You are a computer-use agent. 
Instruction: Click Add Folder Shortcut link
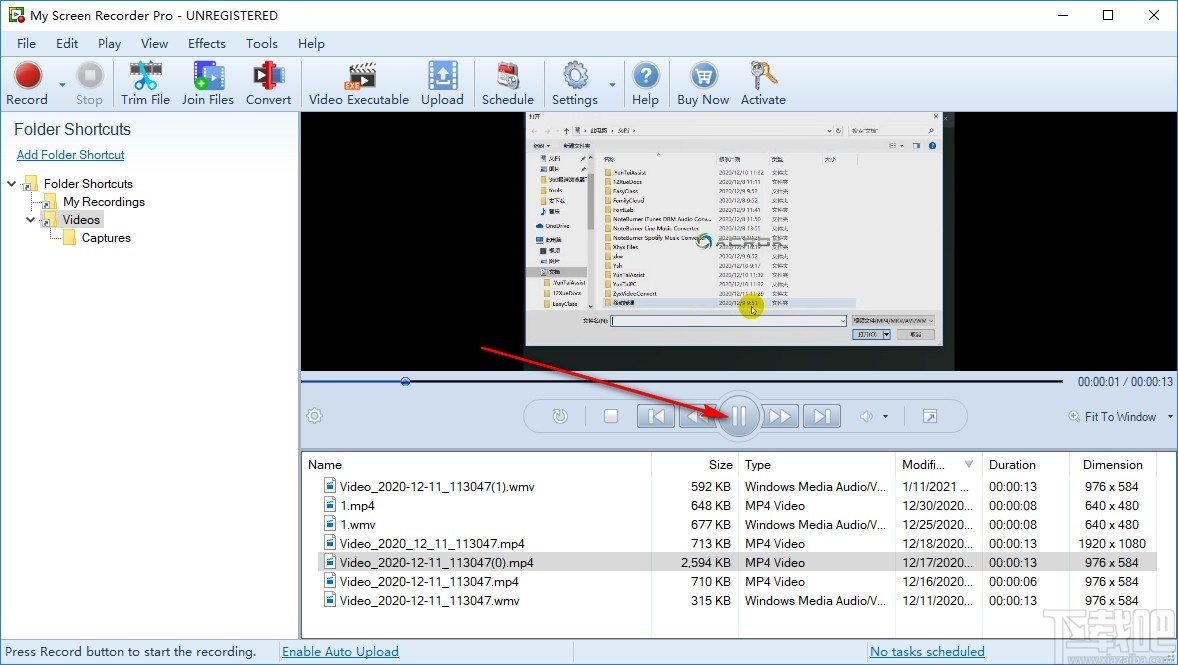70,155
